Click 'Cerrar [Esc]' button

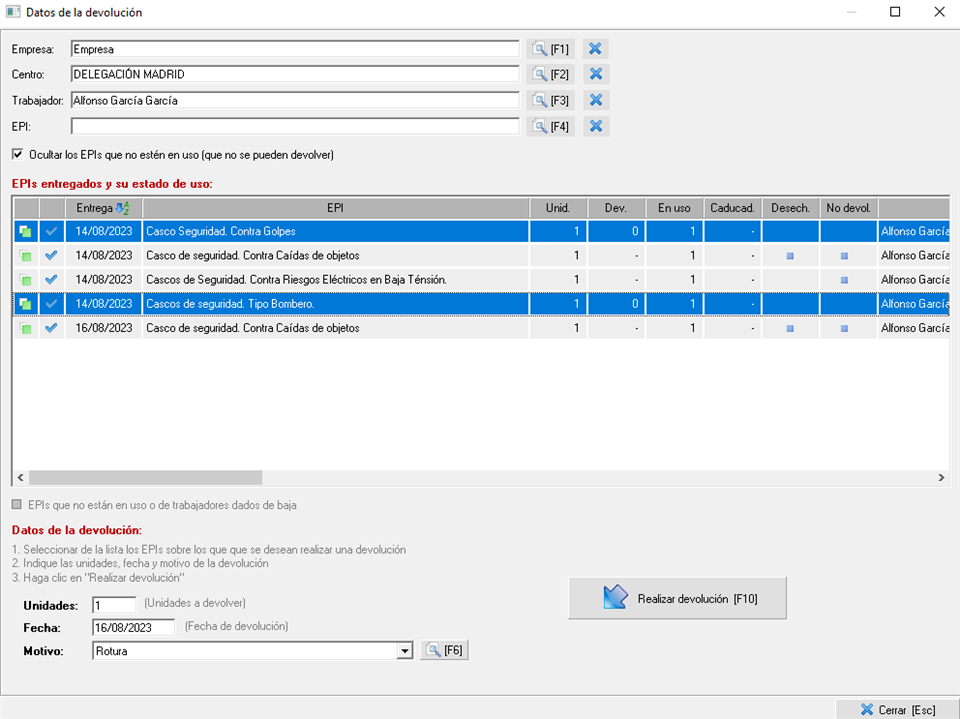[898, 709]
